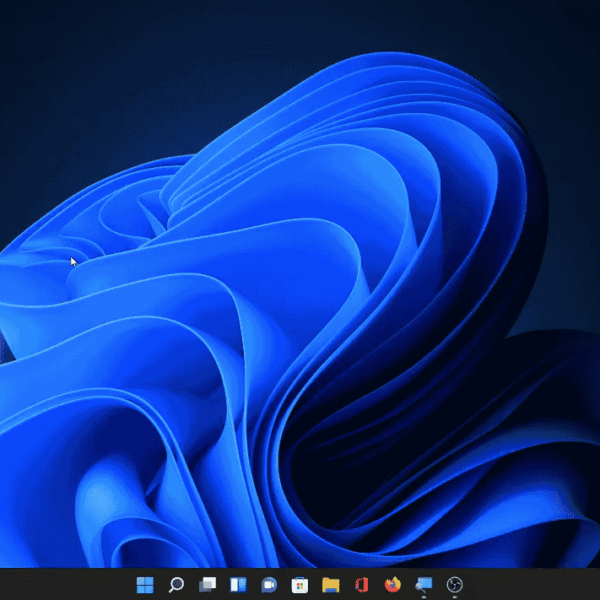
Task: Open Task View from the taskbar
Action: coord(207,585)
